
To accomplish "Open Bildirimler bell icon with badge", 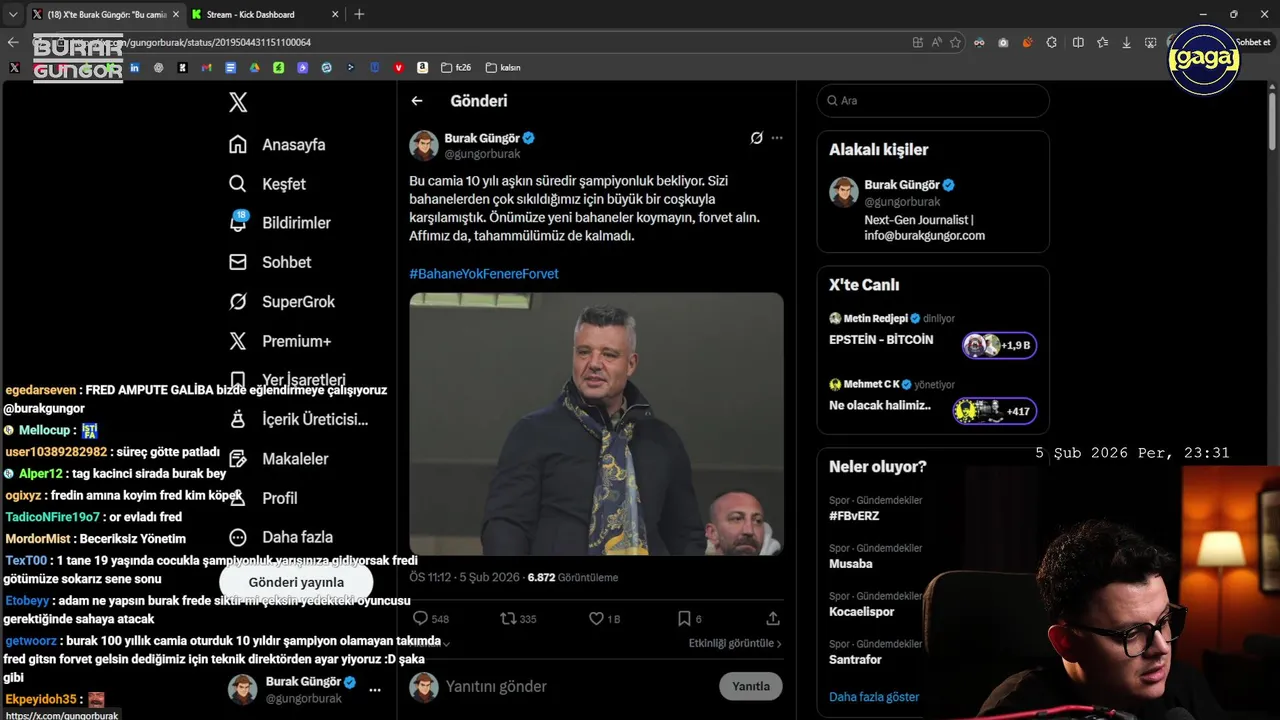I will point(238,222).
